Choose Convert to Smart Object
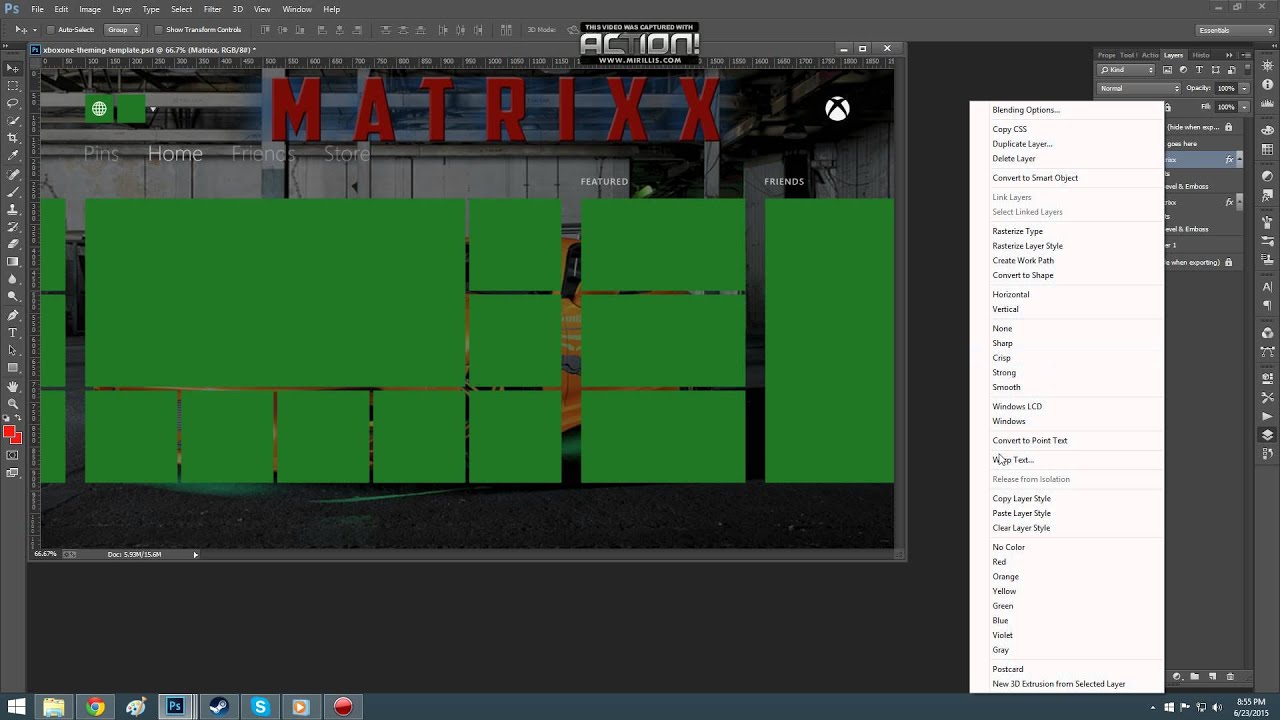 (1035, 178)
